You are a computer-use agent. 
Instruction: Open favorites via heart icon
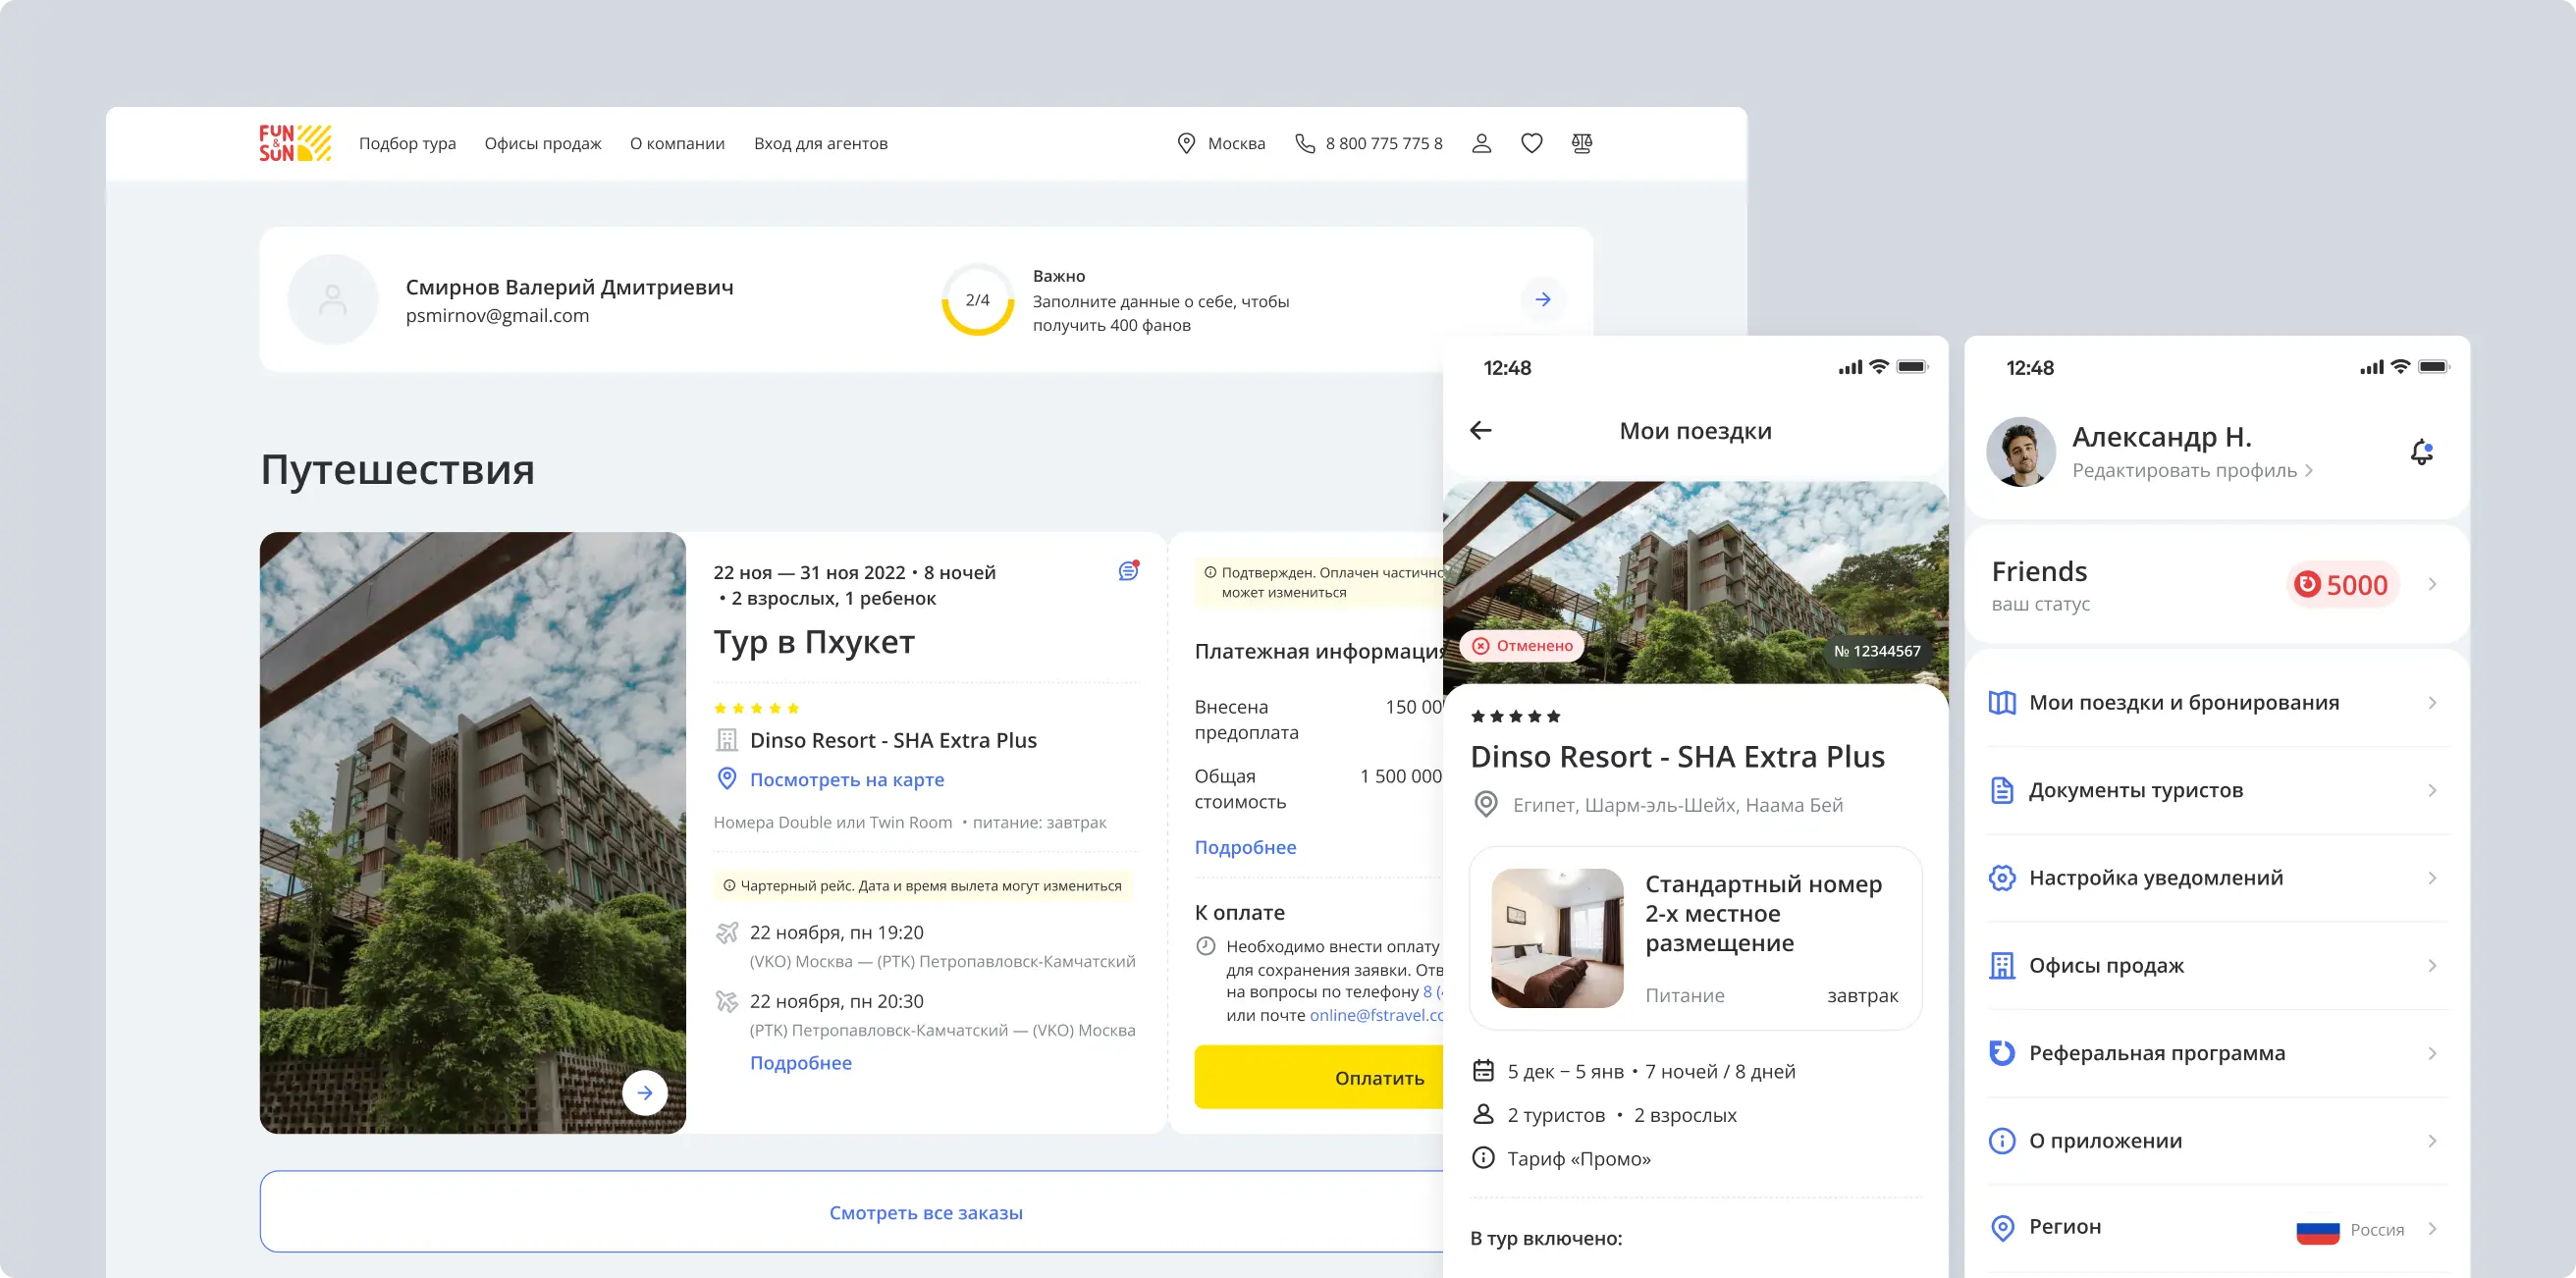click(1531, 143)
